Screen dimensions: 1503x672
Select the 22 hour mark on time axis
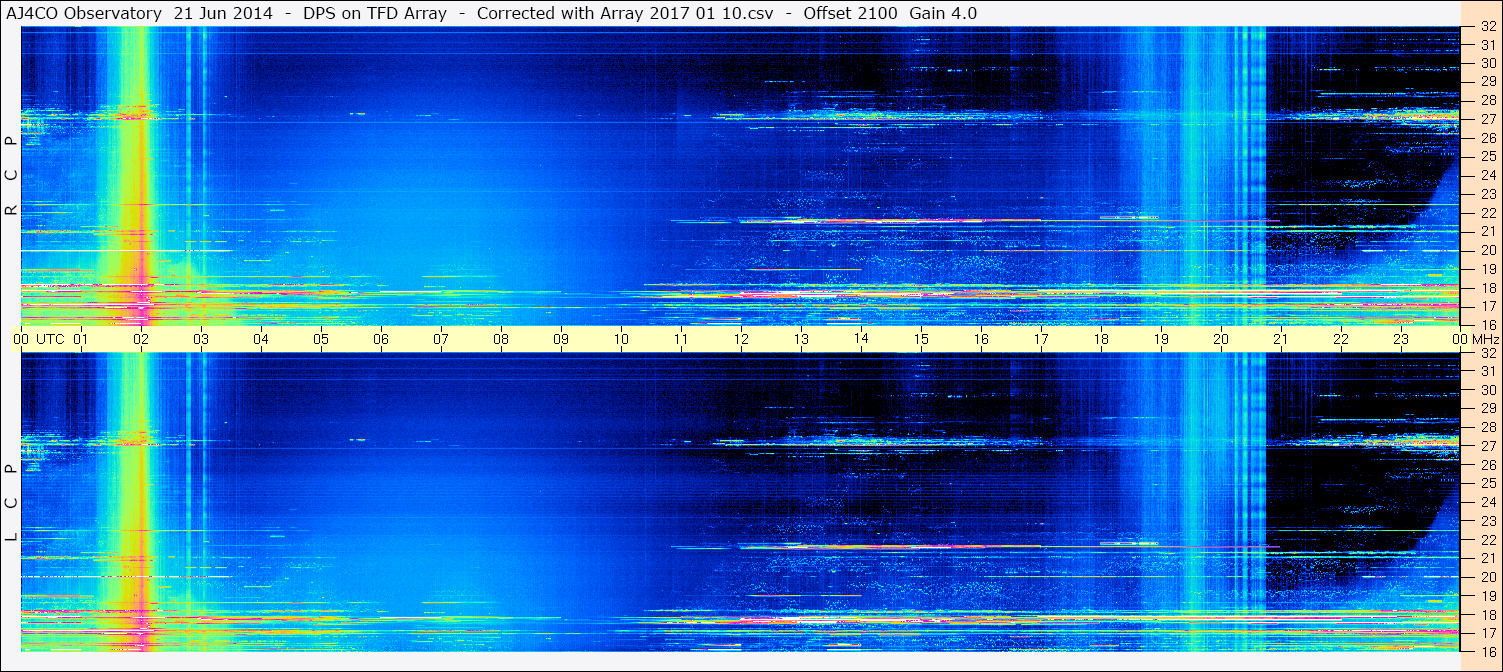click(1341, 339)
